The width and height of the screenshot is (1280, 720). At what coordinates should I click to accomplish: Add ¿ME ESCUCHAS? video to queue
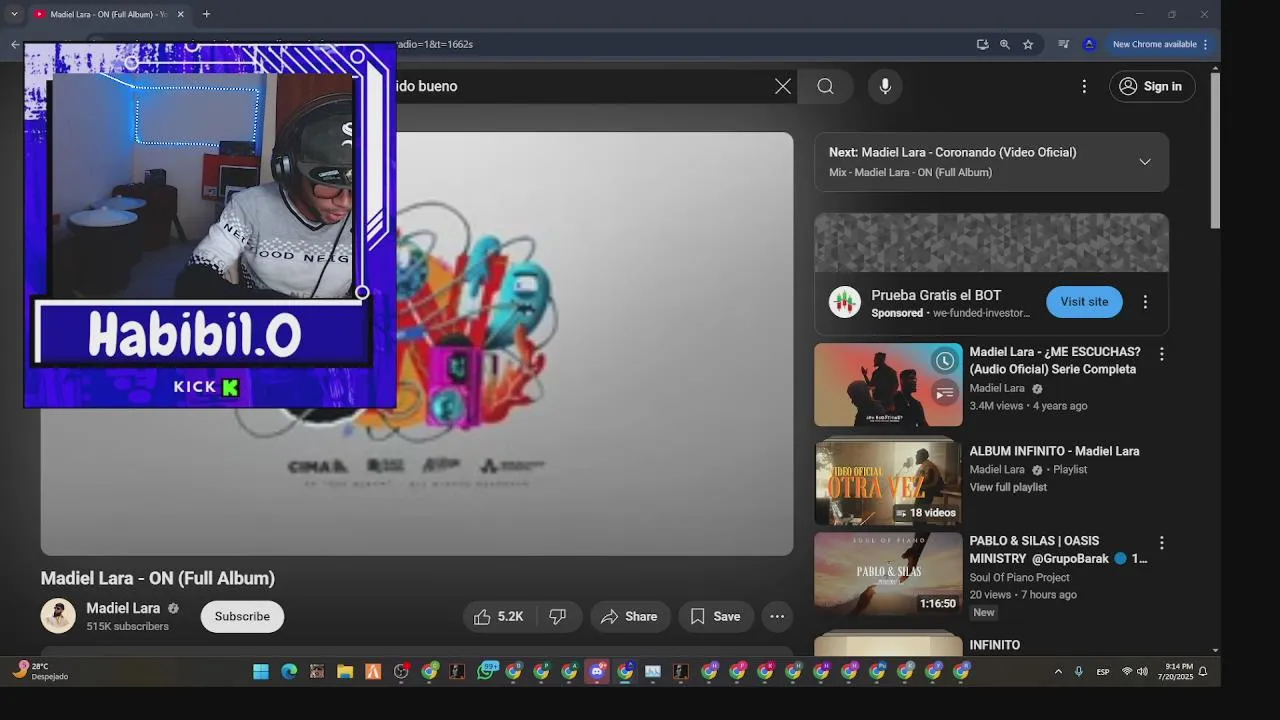(945, 393)
